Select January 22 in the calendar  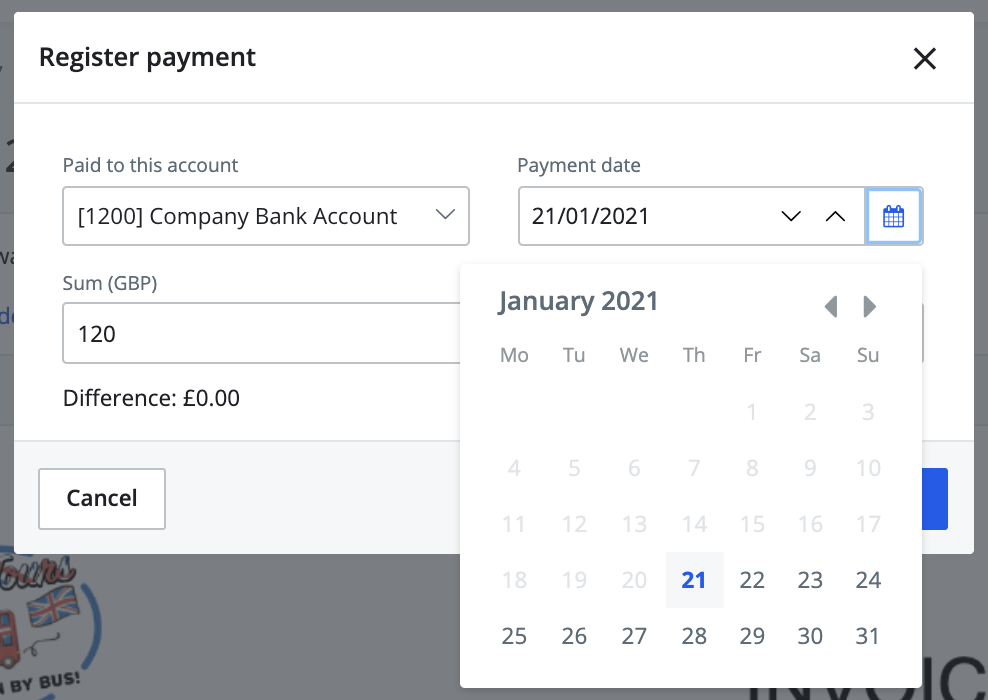pyautogui.click(x=752, y=580)
